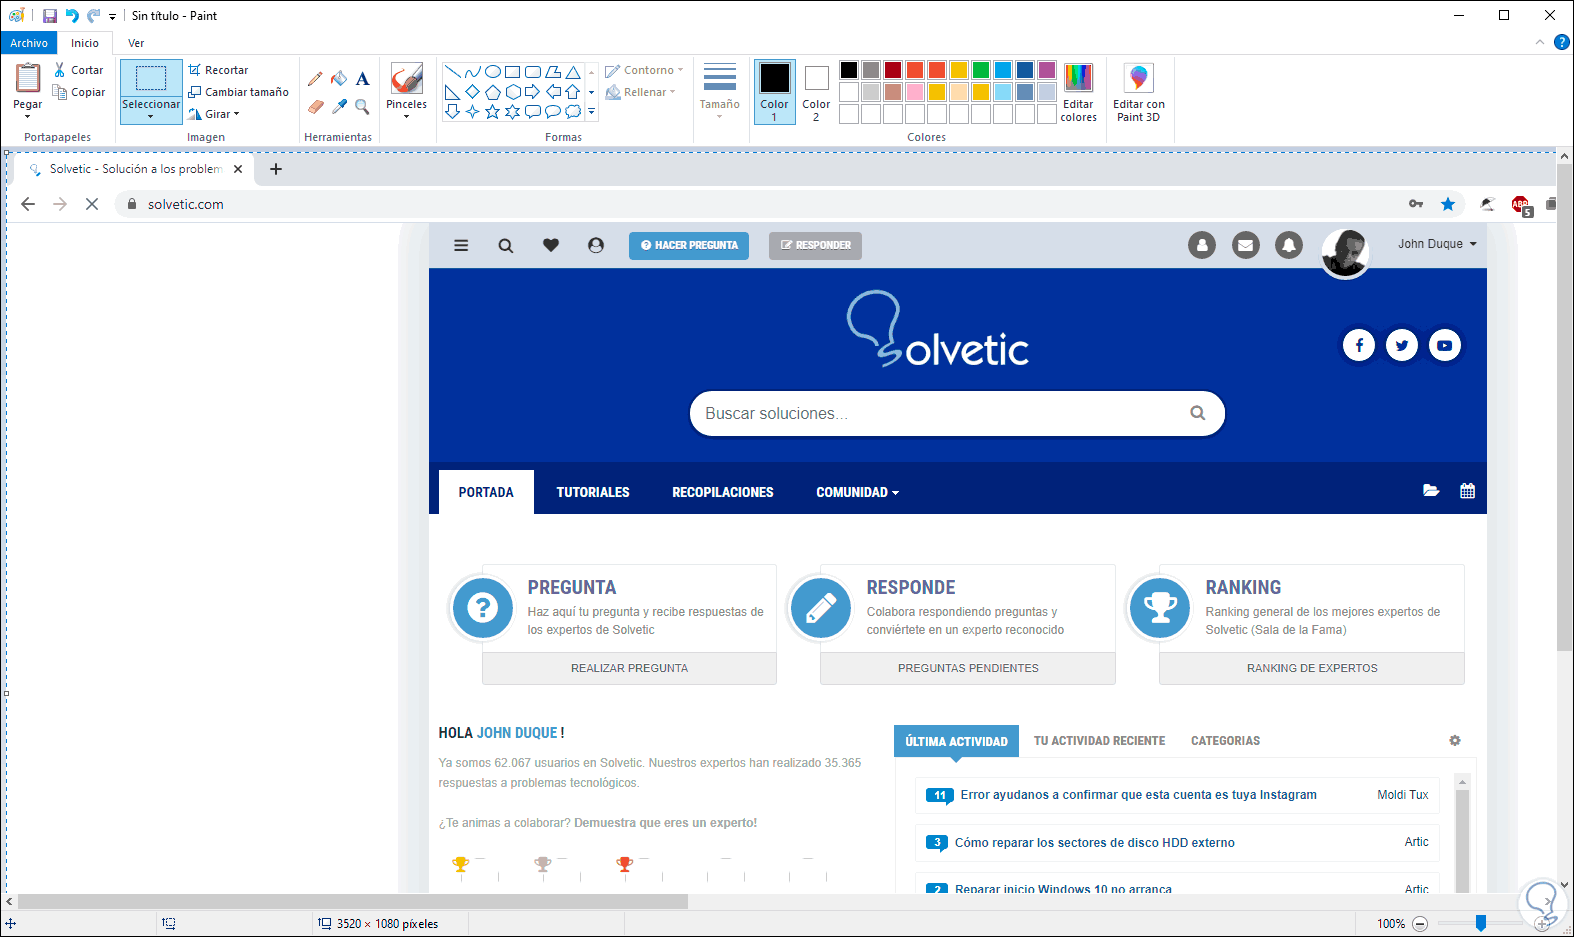
Task: Click the RECOPILACIONES tab on the page
Action: coord(723,492)
